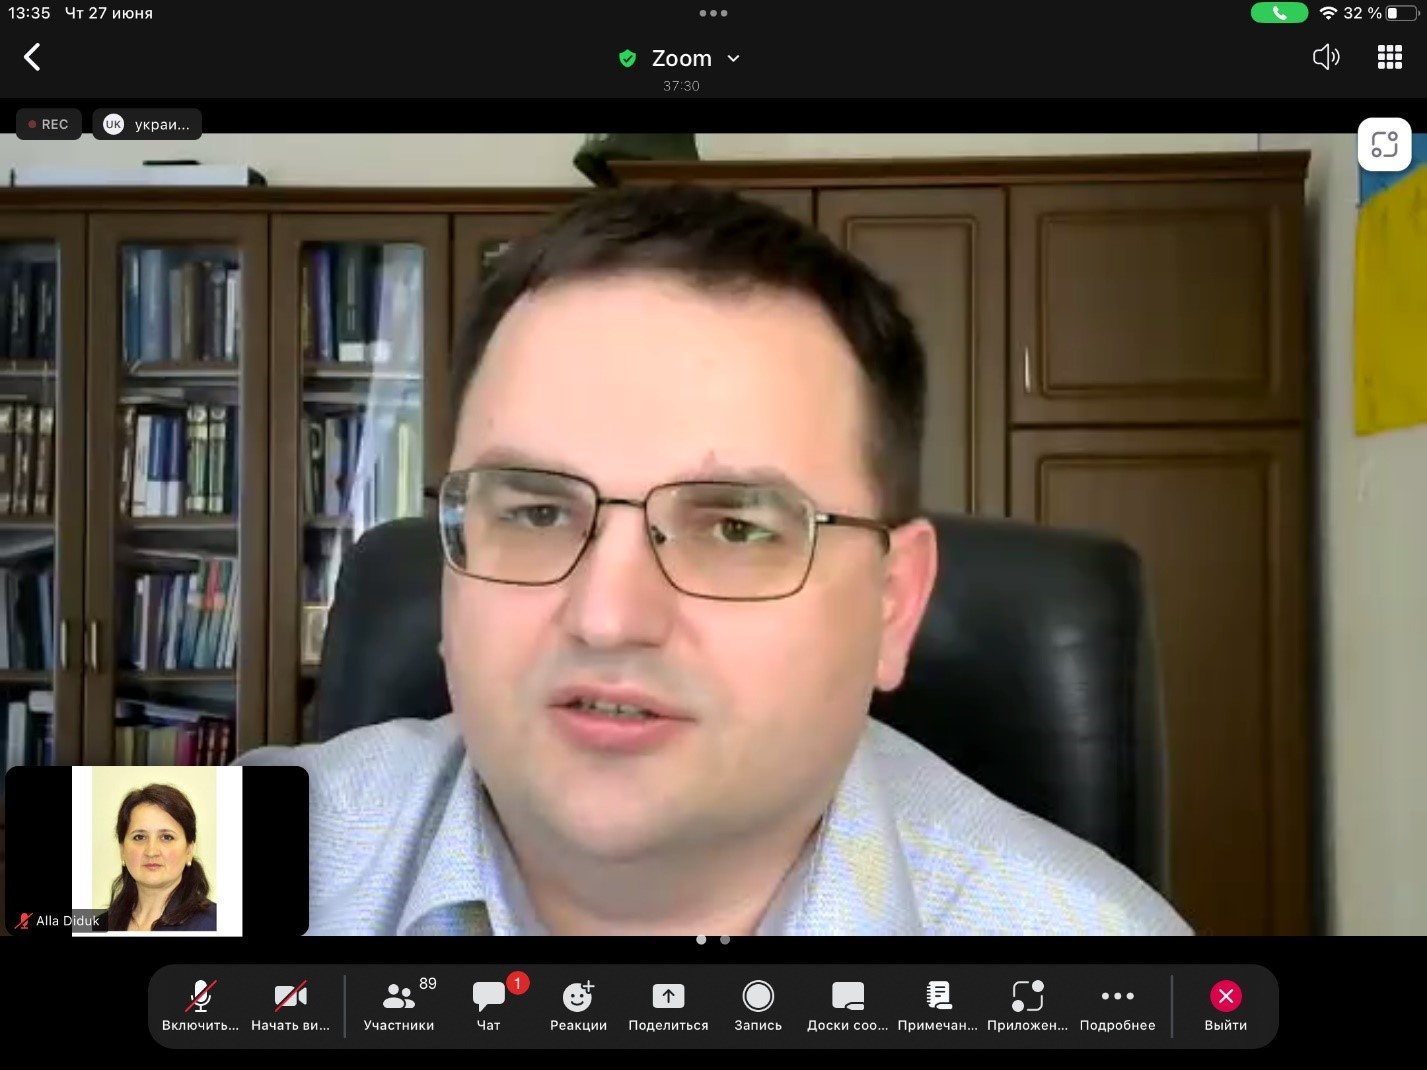Viewport: 1427px width, 1070px height.
Task: Tap Поделиться to share screen
Action: (x=668, y=1006)
